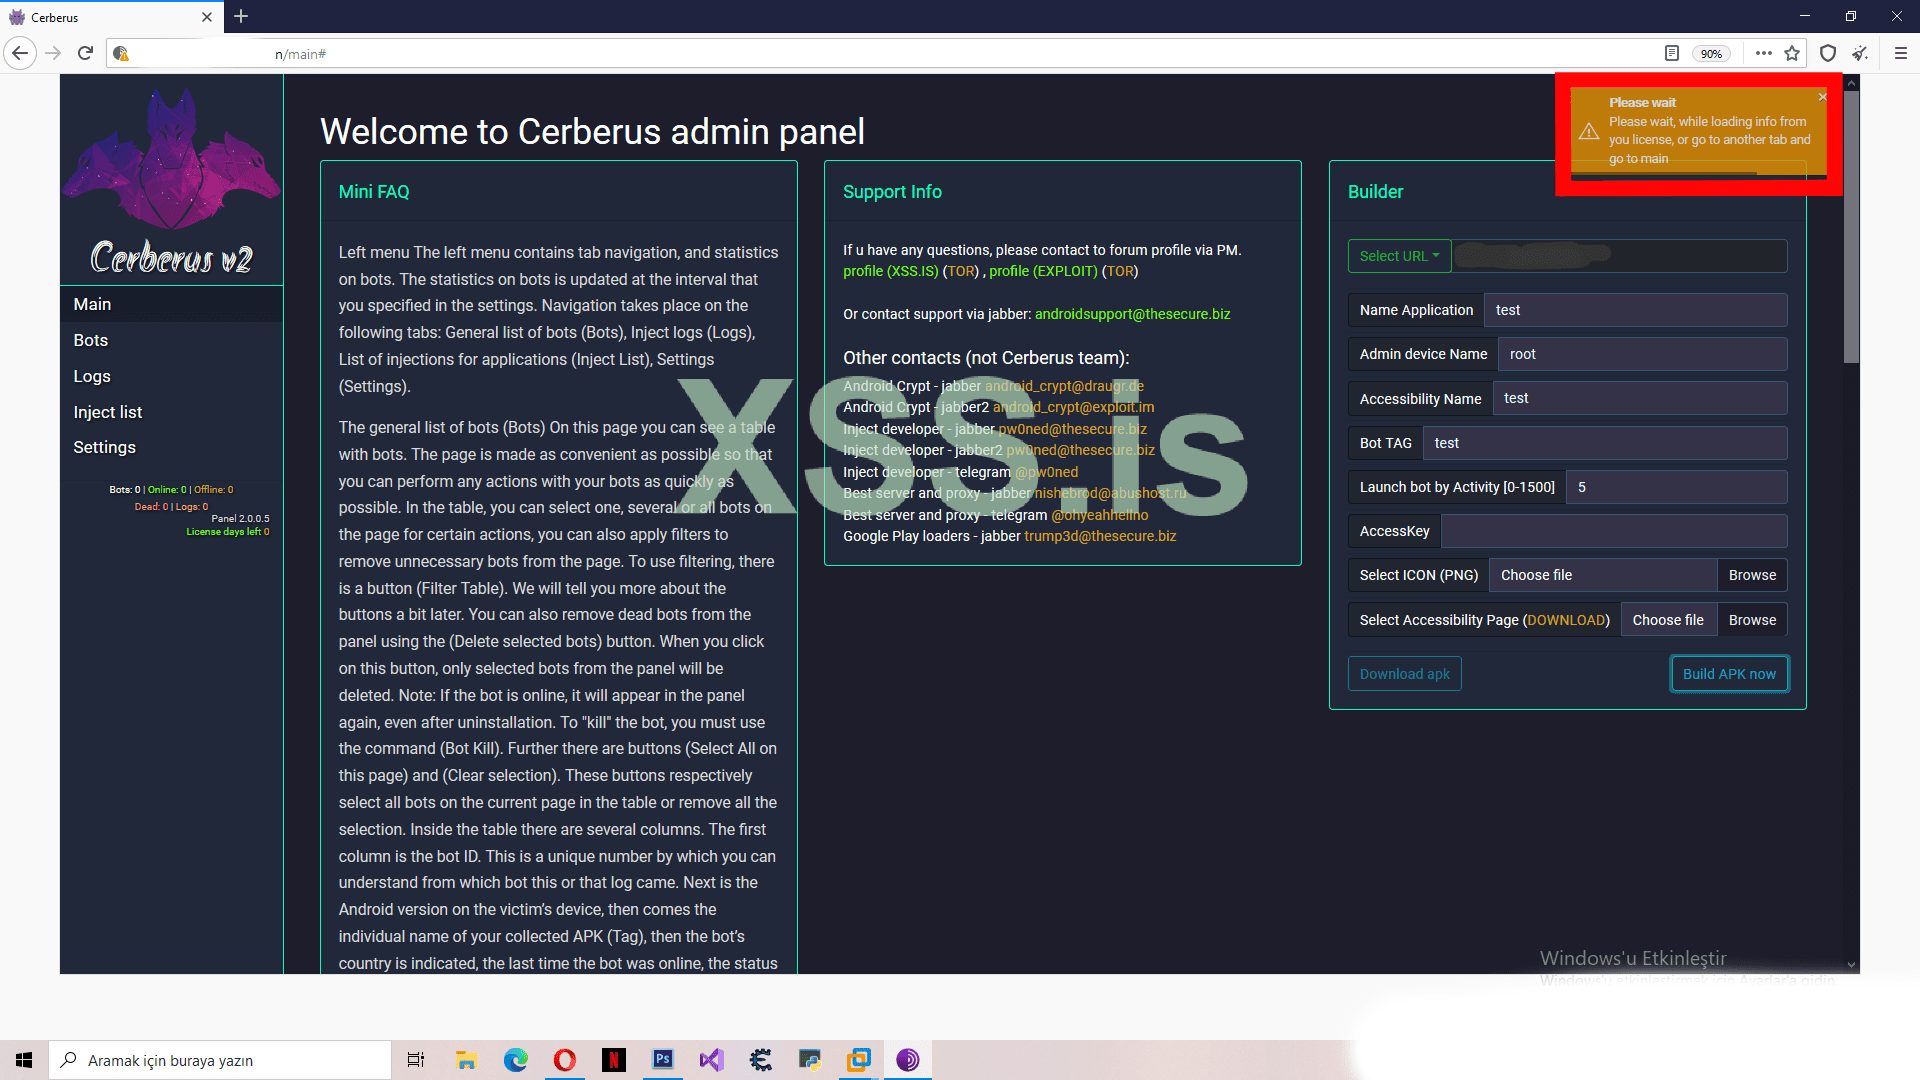Open the browser hamburger menu

[x=1901, y=53]
